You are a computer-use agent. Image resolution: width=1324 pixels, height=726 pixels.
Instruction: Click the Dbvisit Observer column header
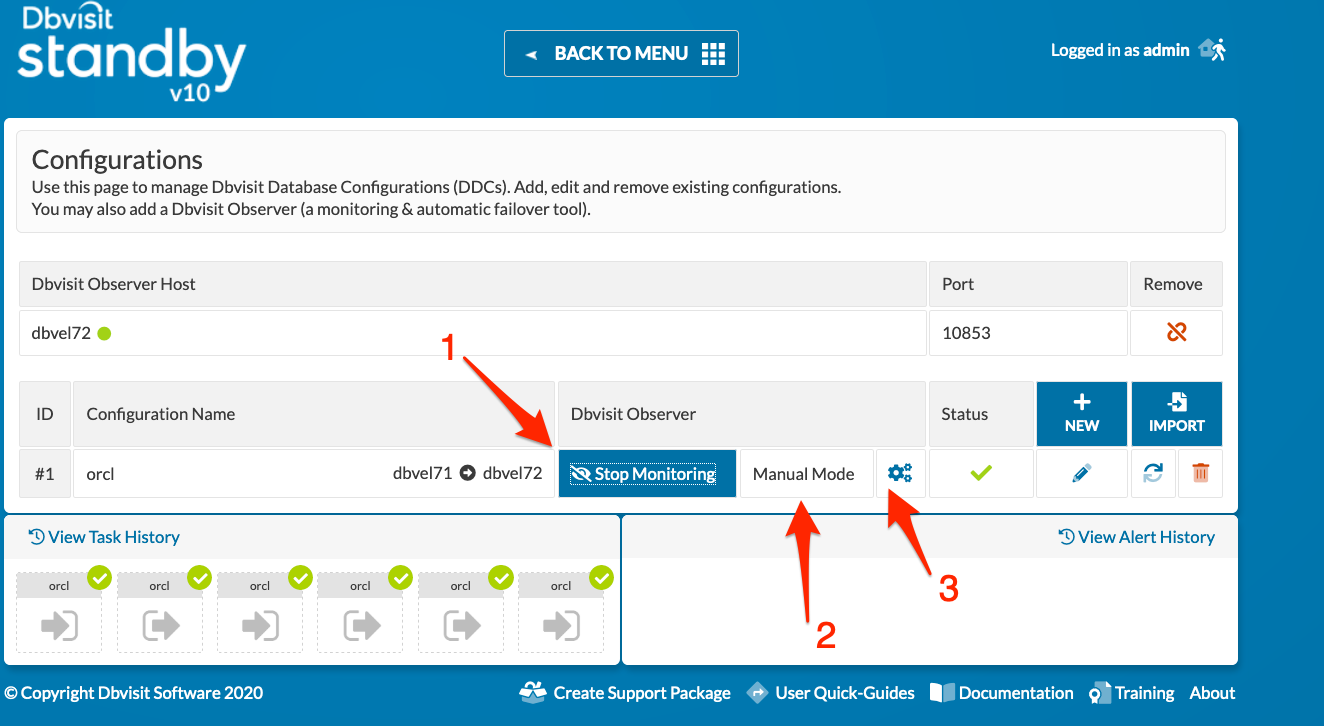[742, 414]
